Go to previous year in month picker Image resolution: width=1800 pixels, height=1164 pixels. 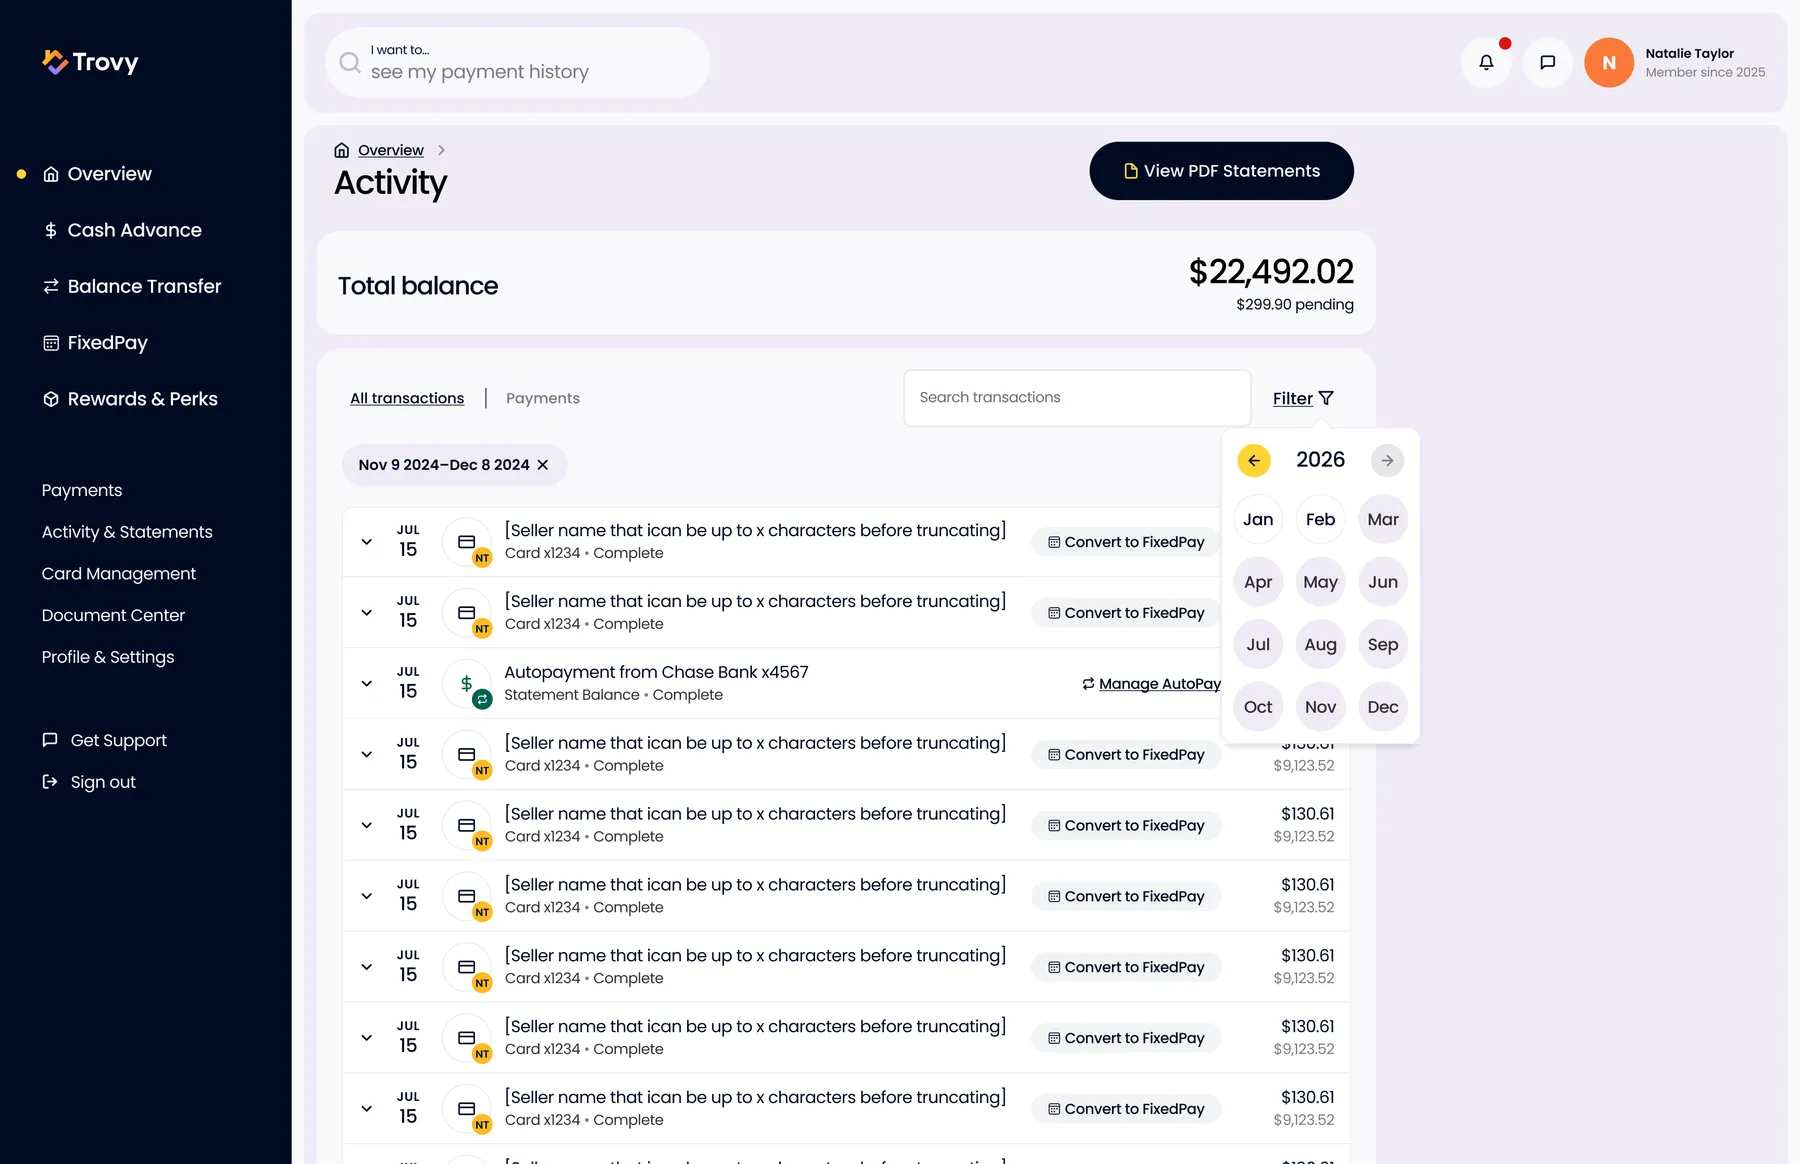click(x=1254, y=460)
